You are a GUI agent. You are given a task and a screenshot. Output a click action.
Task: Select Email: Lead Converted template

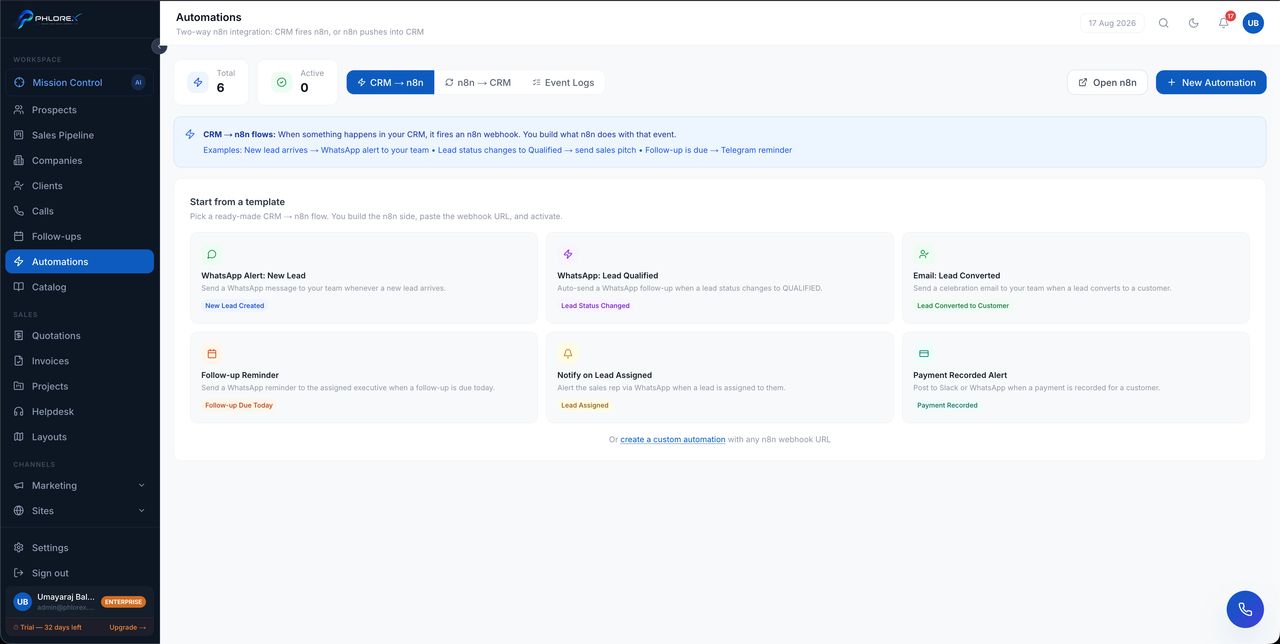pos(1076,278)
